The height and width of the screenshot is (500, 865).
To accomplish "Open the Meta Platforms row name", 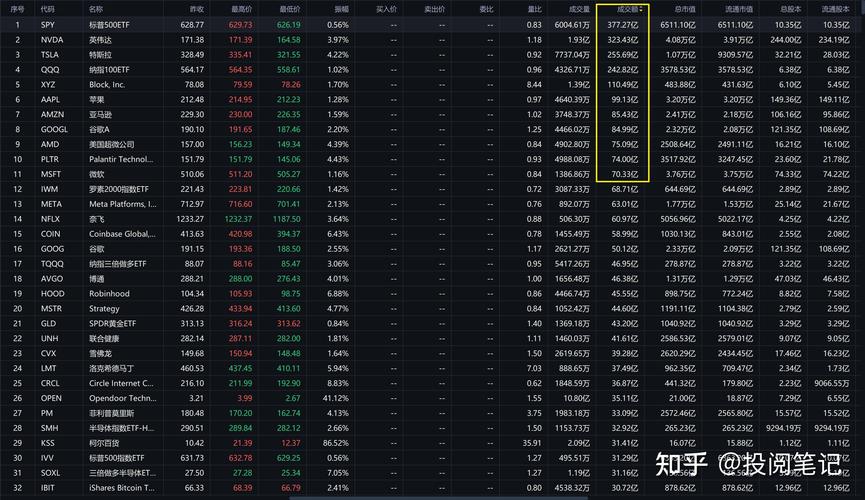I will pos(122,204).
